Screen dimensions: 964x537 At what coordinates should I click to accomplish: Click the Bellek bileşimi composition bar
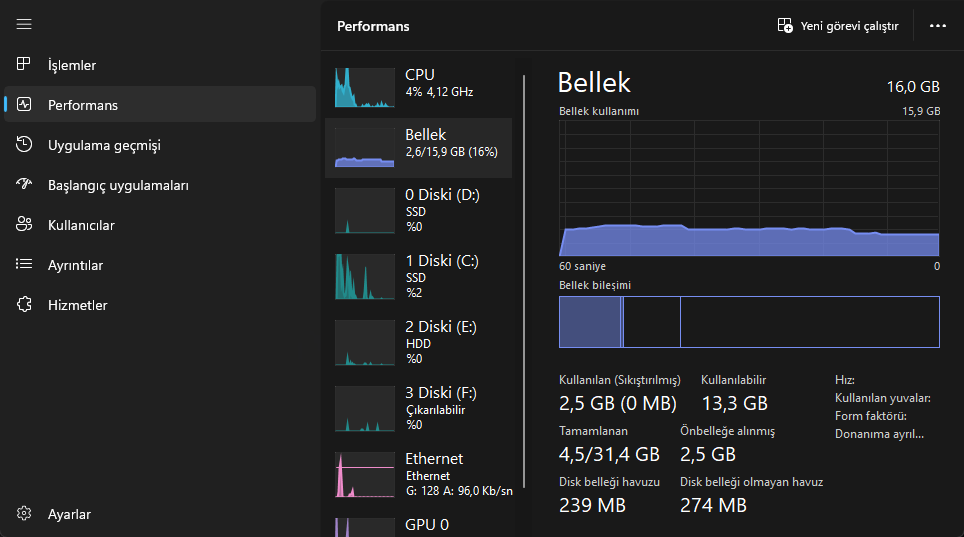[749, 322]
